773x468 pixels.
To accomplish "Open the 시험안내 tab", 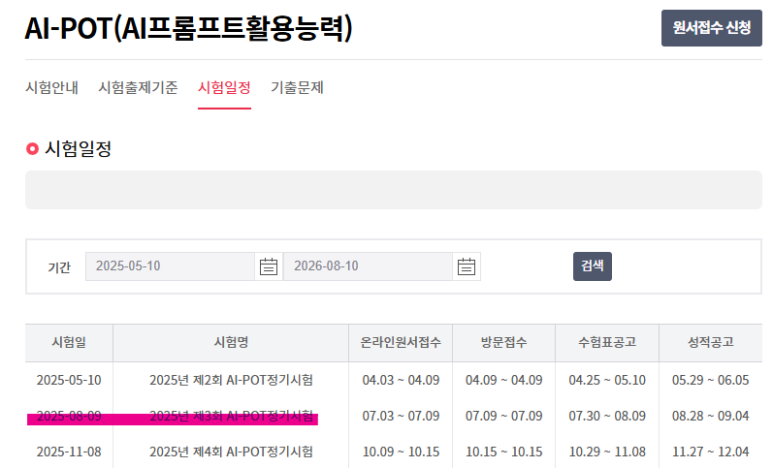I will (52, 88).
